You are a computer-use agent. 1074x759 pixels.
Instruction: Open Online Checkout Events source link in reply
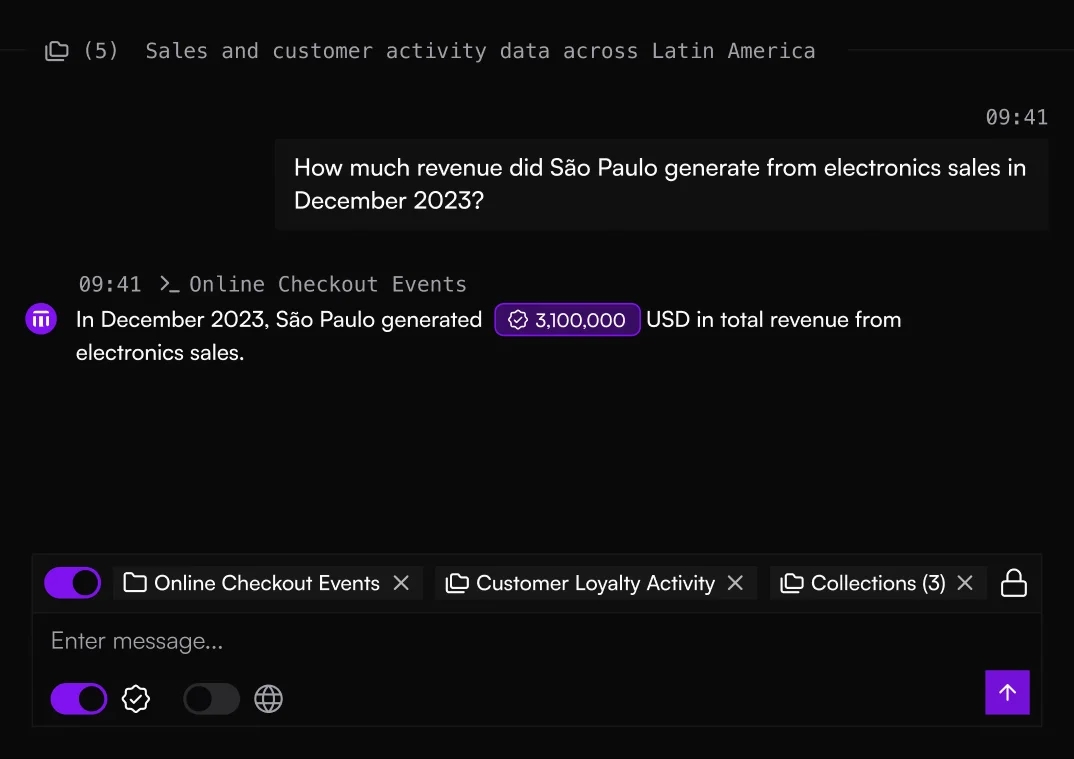327,284
